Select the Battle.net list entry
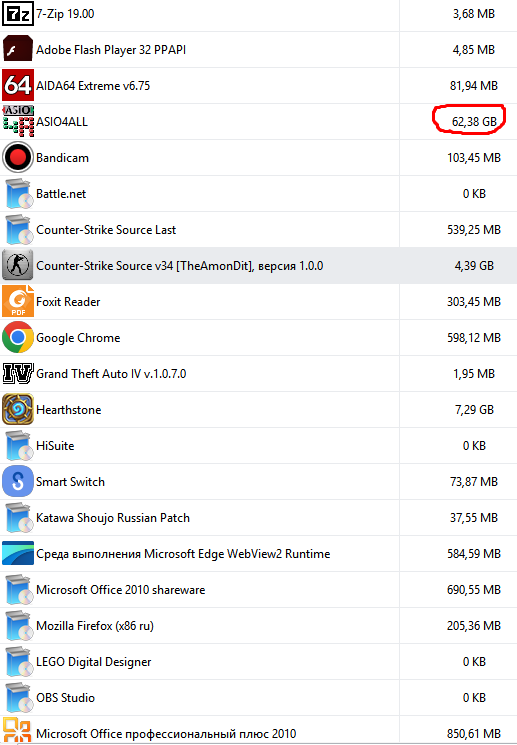The image size is (517, 745). tap(258, 194)
